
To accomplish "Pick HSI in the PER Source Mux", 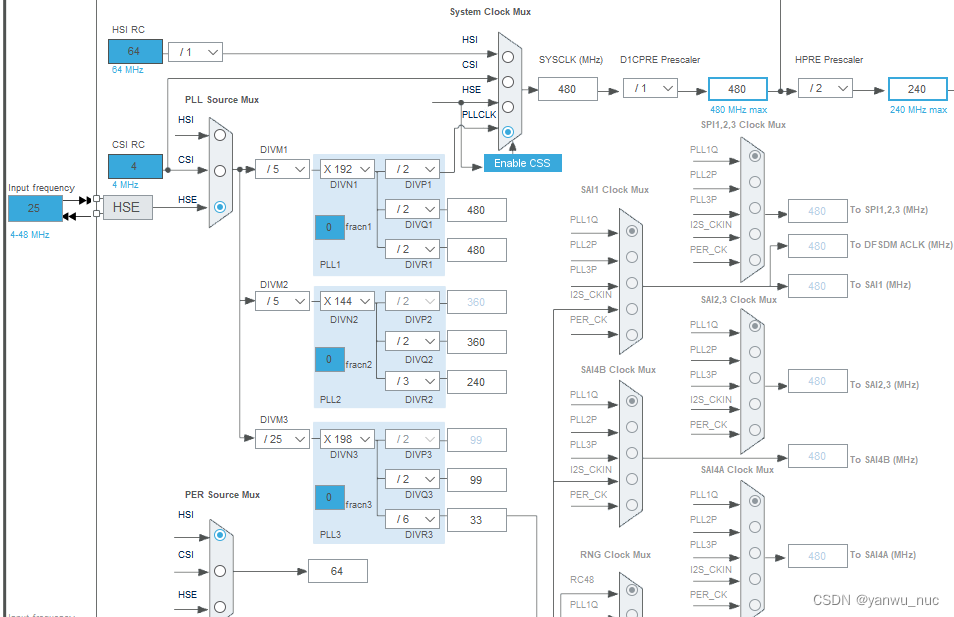I will point(220,535).
